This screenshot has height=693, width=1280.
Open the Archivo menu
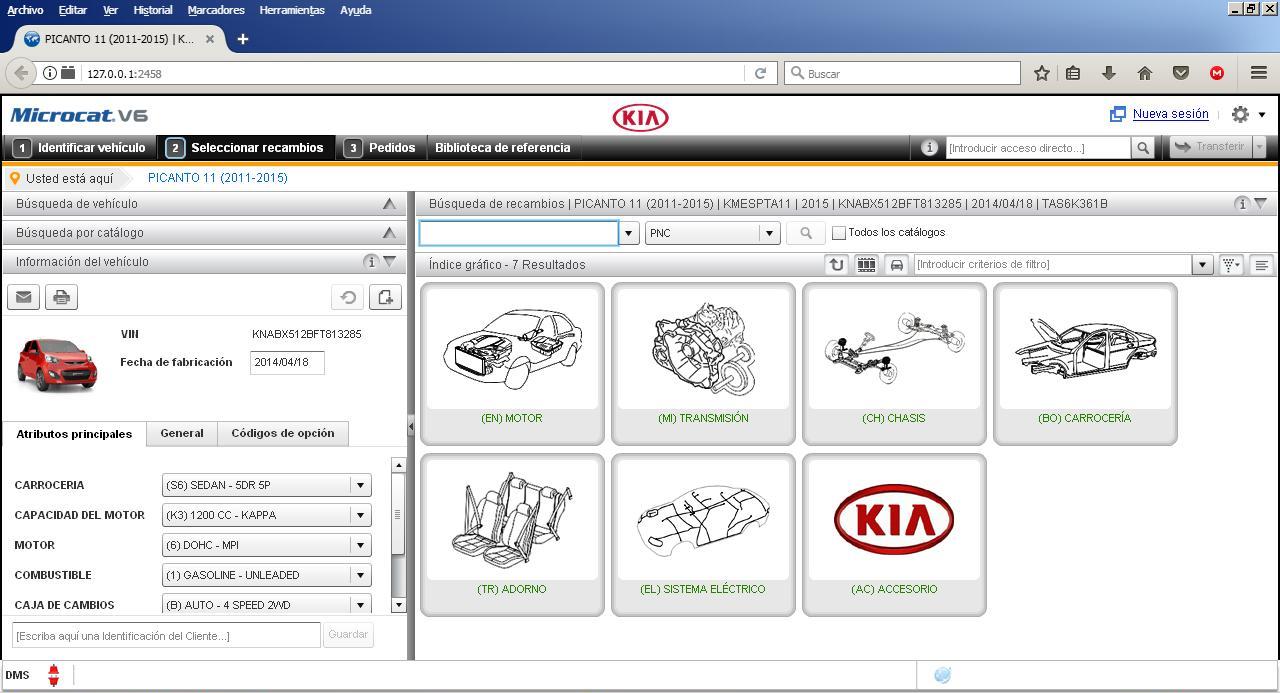click(25, 10)
